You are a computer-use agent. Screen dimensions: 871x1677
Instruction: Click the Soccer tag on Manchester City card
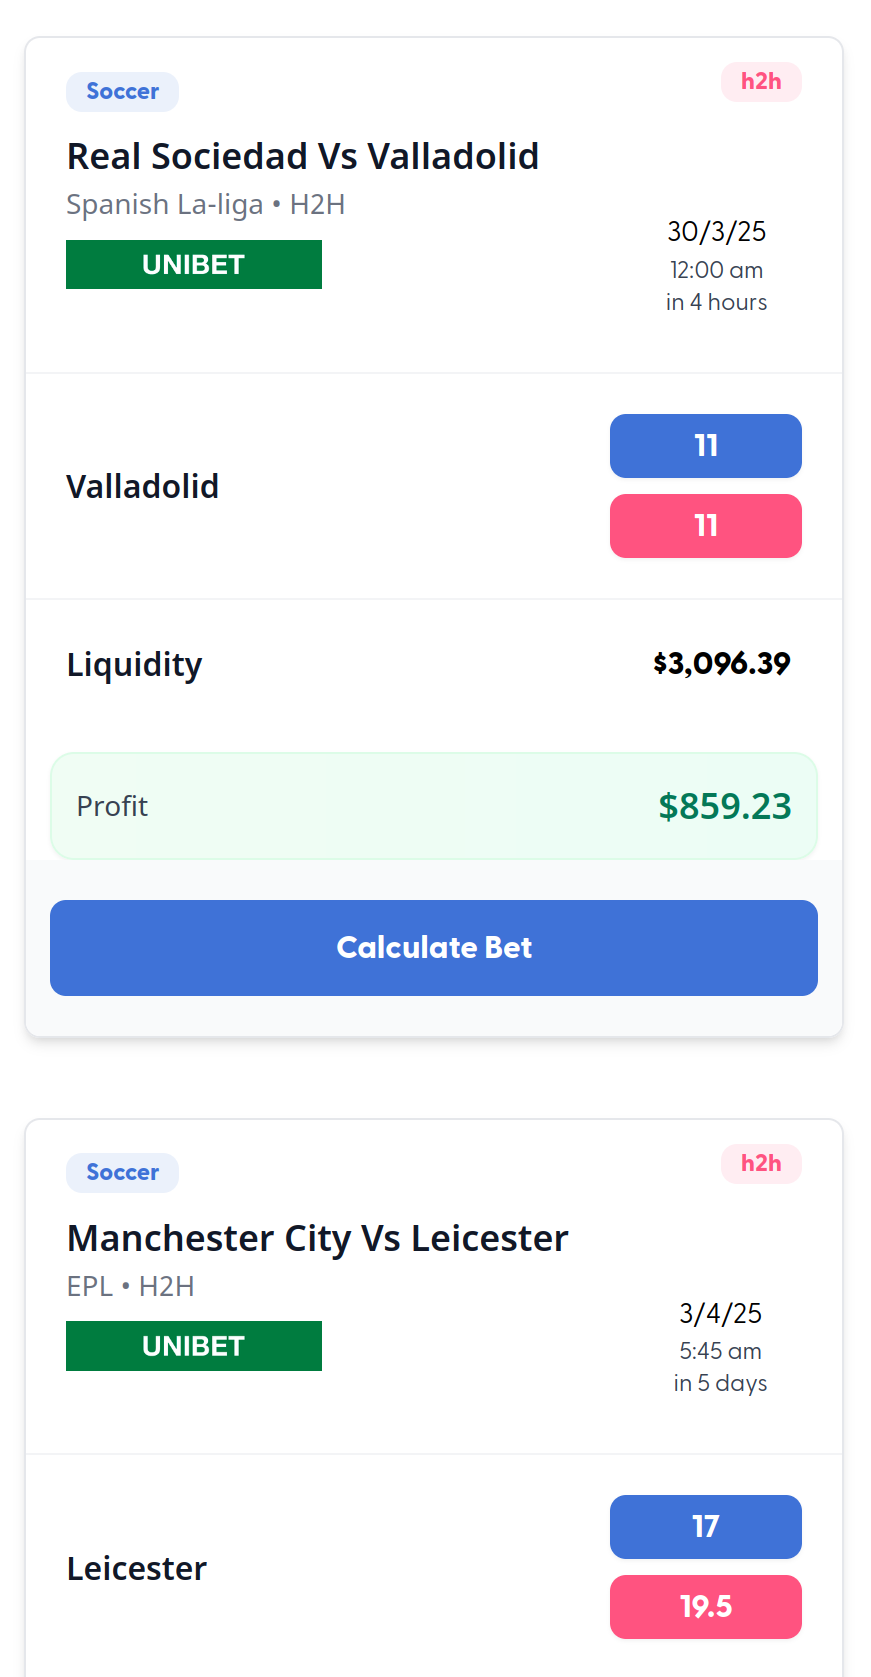pyautogui.click(x=122, y=1172)
